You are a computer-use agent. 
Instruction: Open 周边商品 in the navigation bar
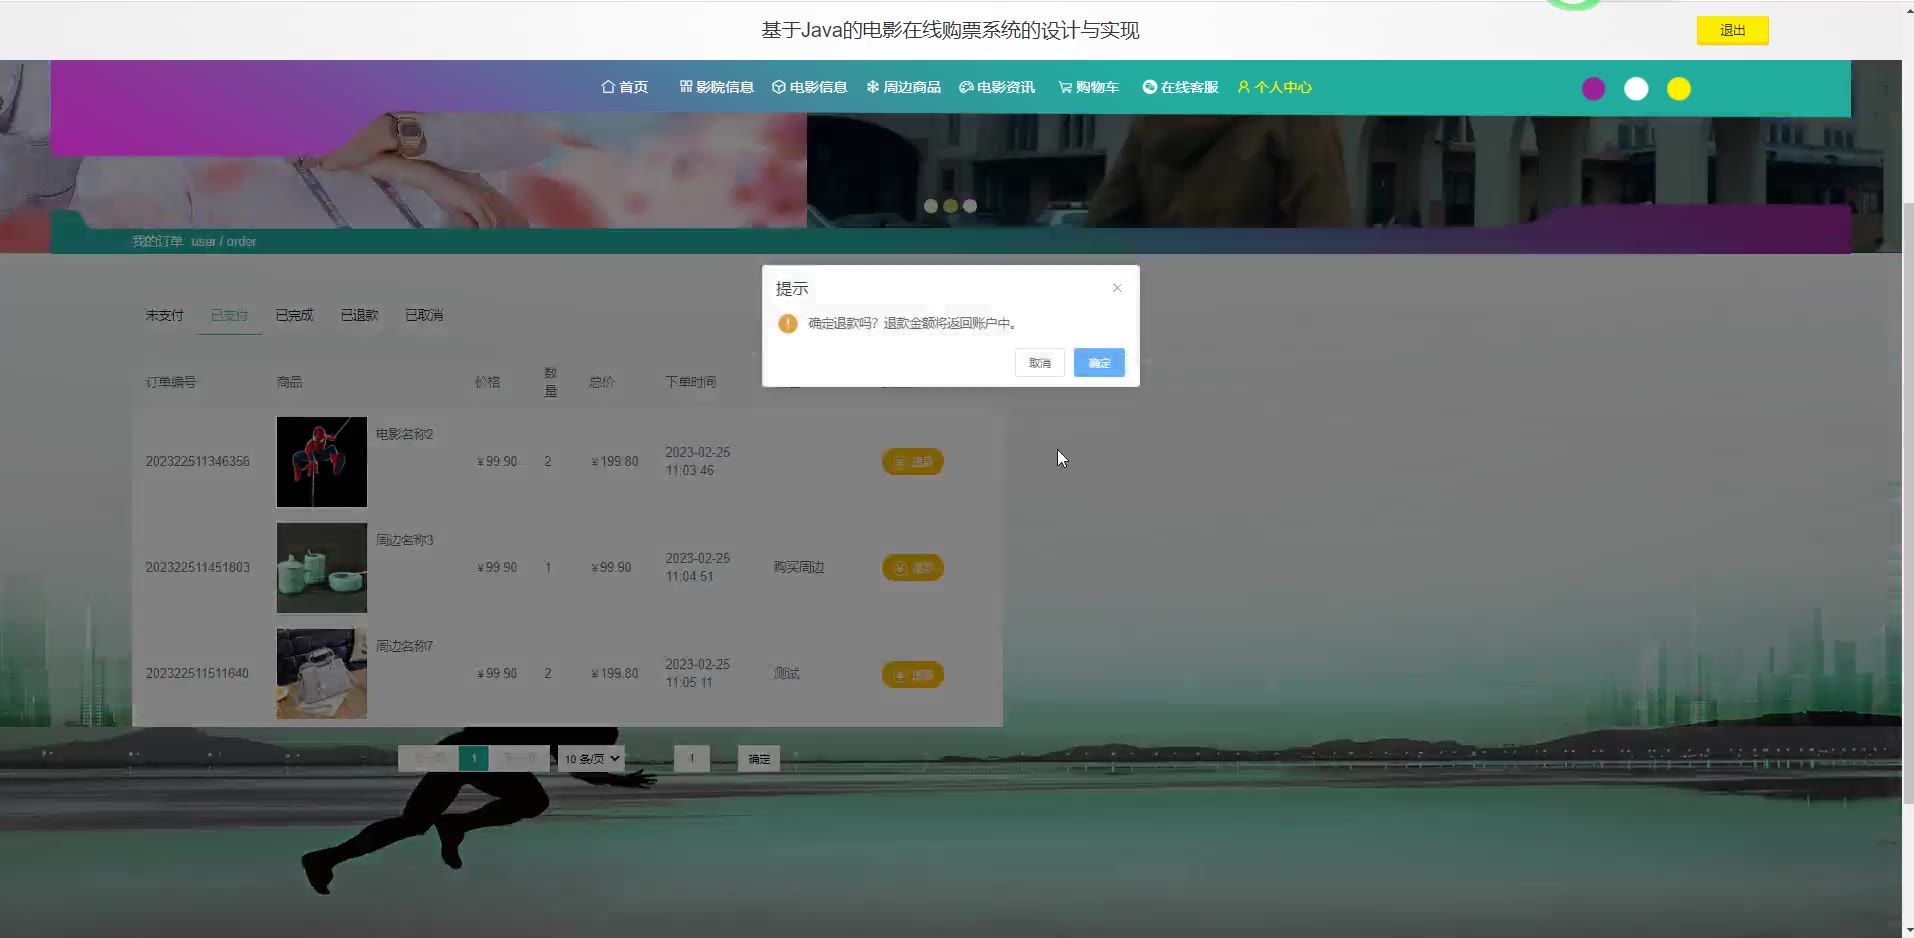tap(903, 87)
